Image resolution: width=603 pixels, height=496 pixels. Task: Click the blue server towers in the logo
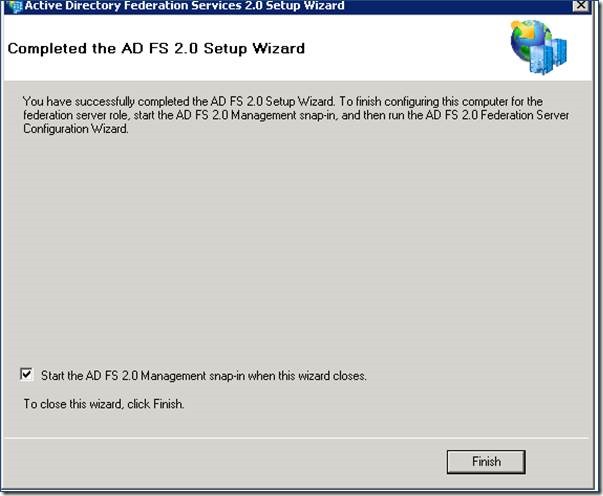(x=549, y=56)
